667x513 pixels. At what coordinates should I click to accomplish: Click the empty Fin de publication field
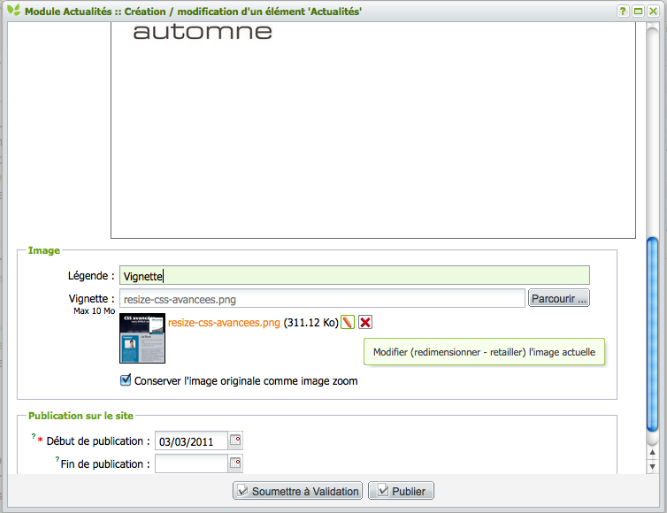[191, 463]
